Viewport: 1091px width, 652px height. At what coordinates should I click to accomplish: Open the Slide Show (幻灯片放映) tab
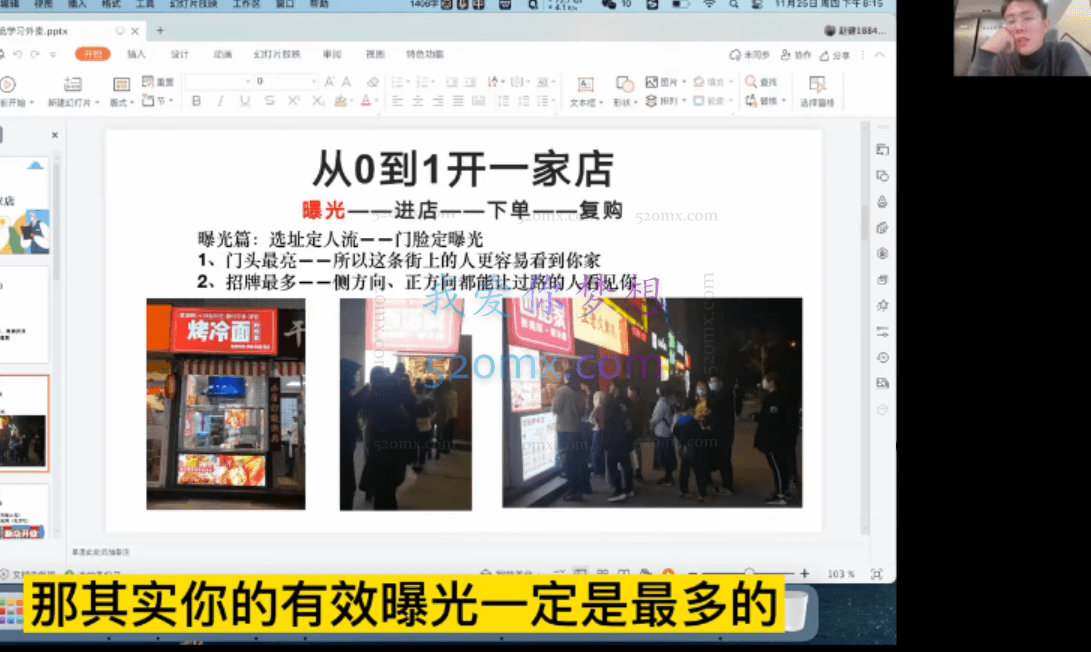click(x=276, y=54)
